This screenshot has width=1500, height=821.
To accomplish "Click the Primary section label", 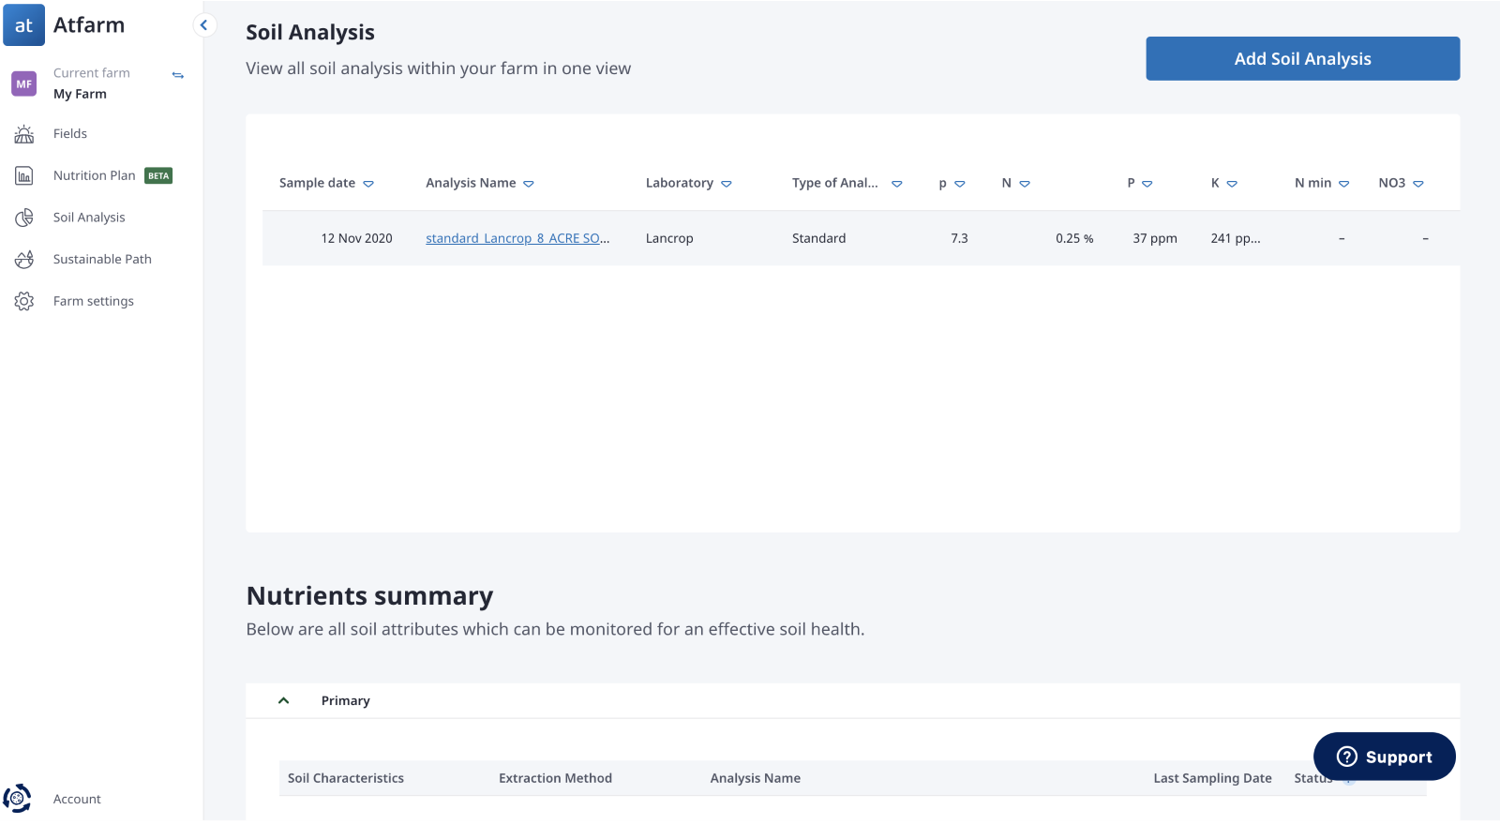I will (x=345, y=701).
